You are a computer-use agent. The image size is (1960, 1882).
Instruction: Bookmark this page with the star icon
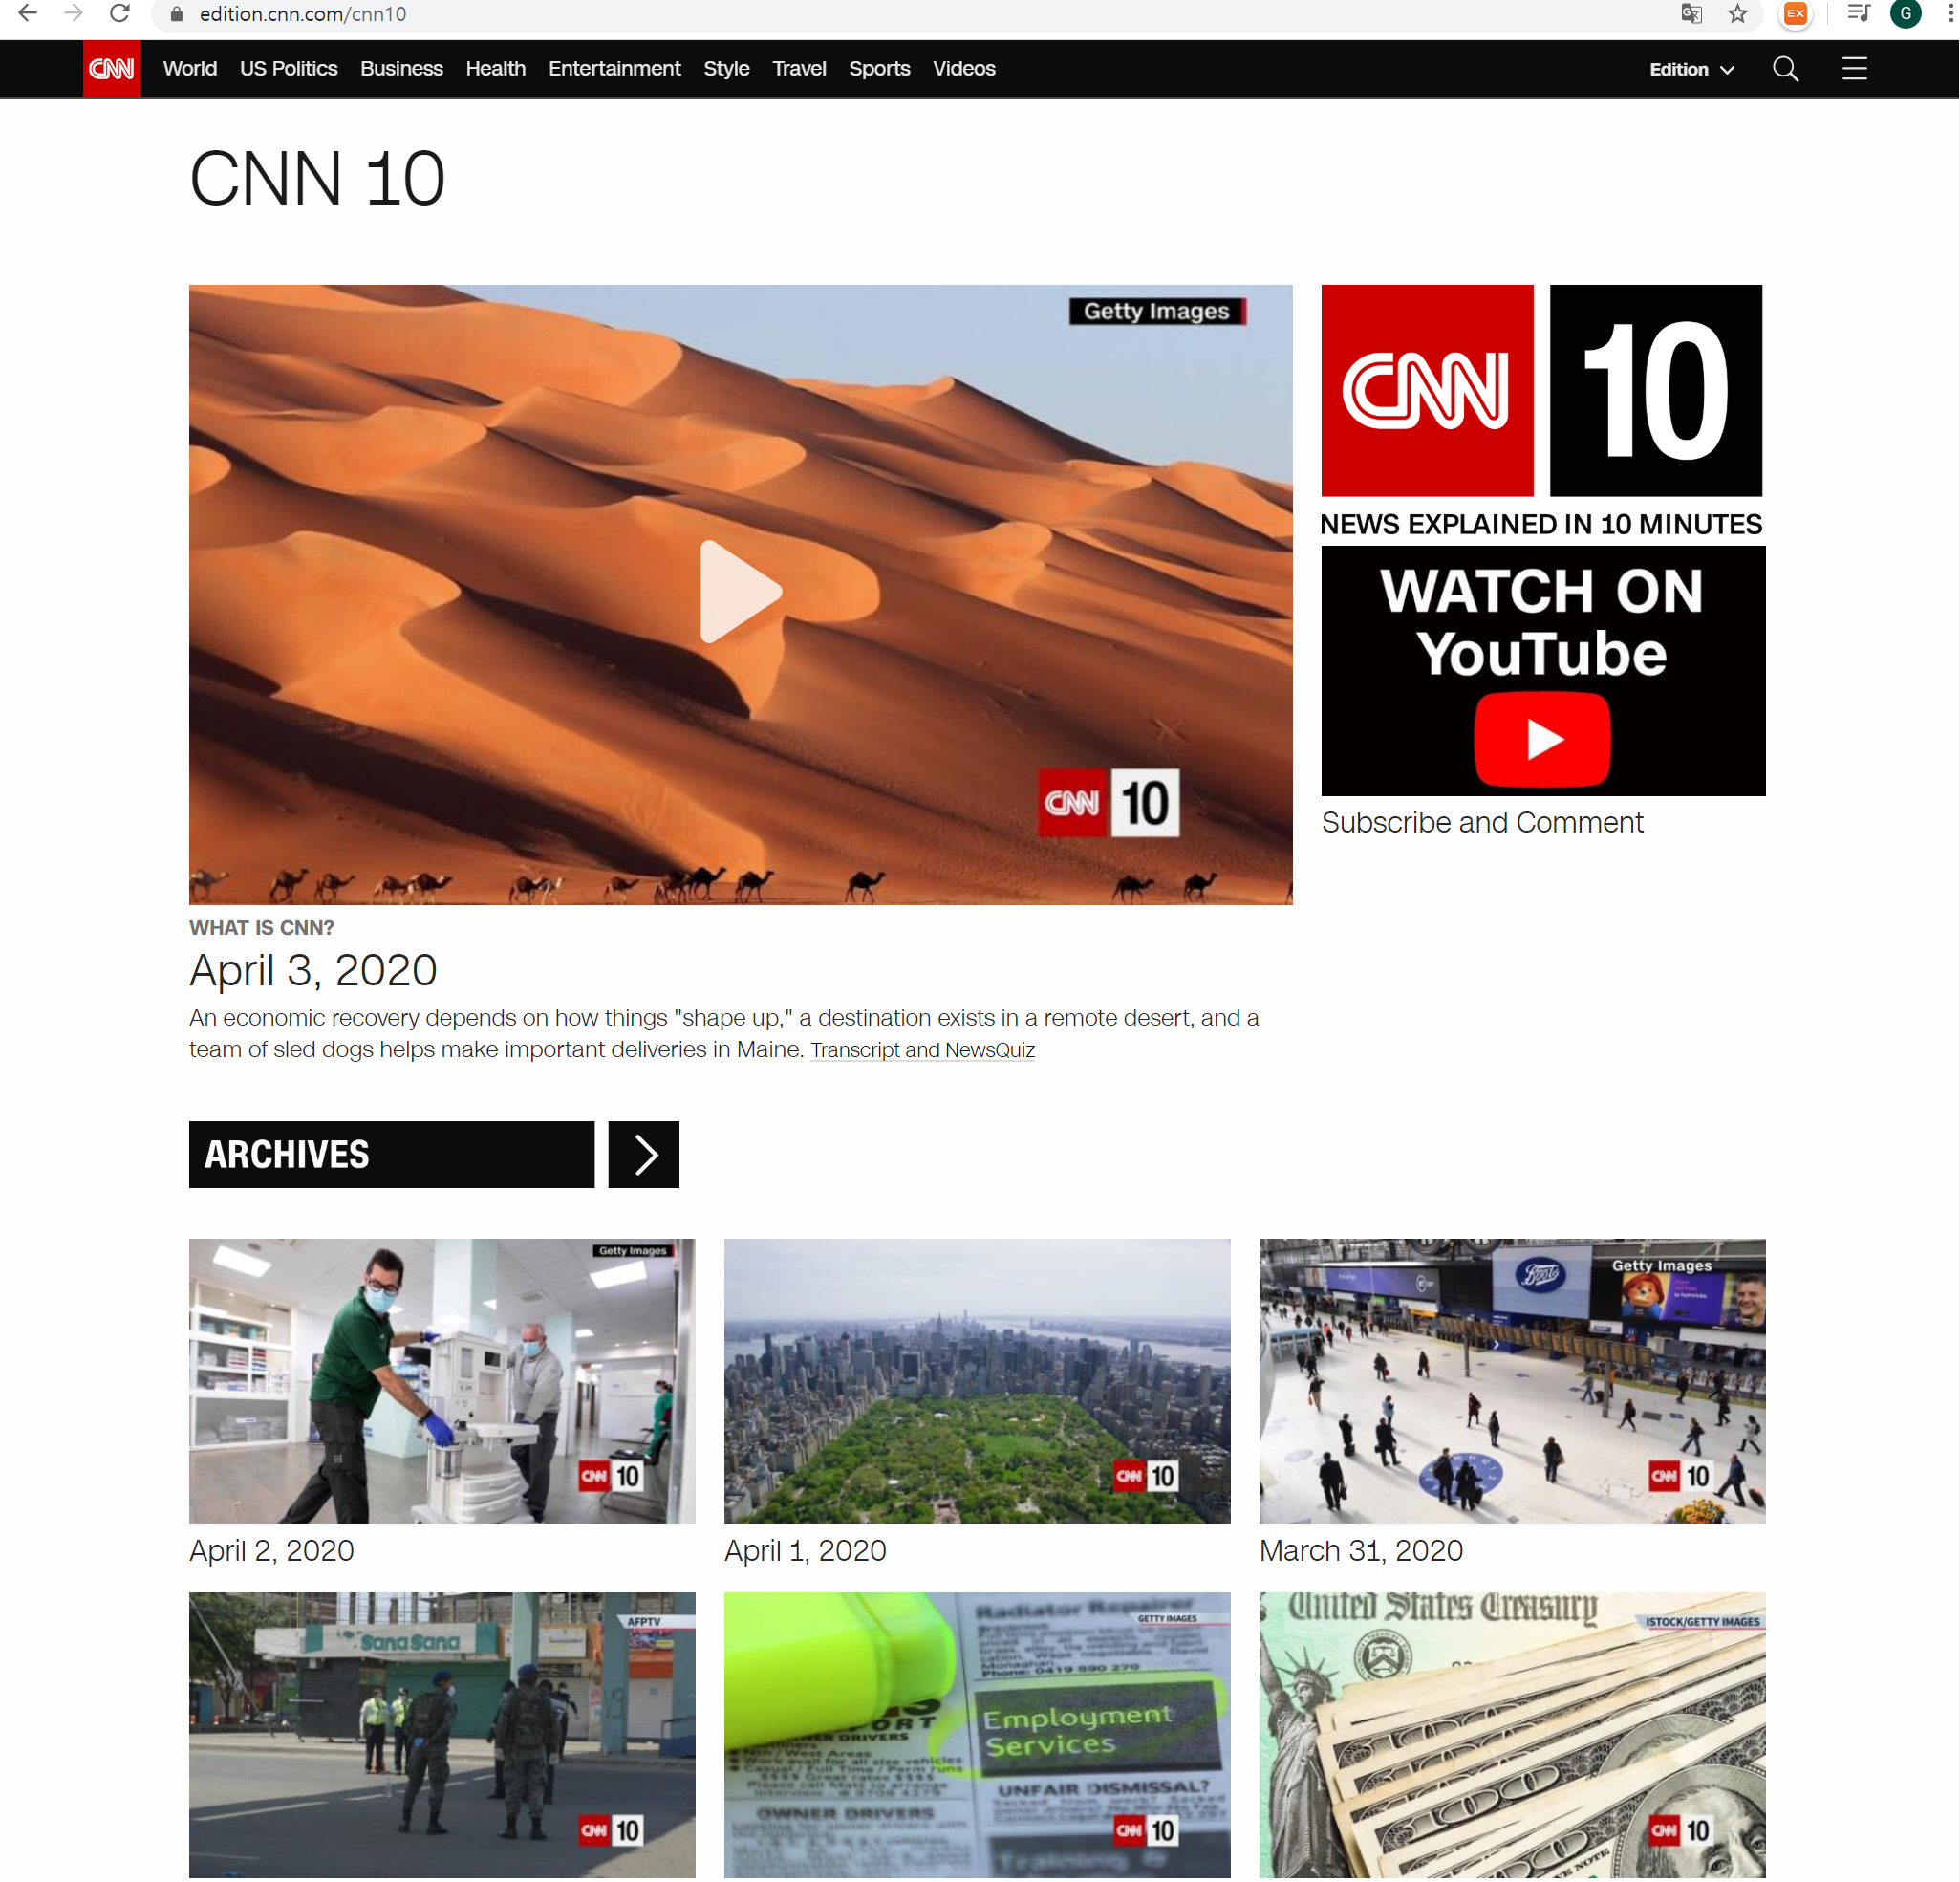(1738, 14)
